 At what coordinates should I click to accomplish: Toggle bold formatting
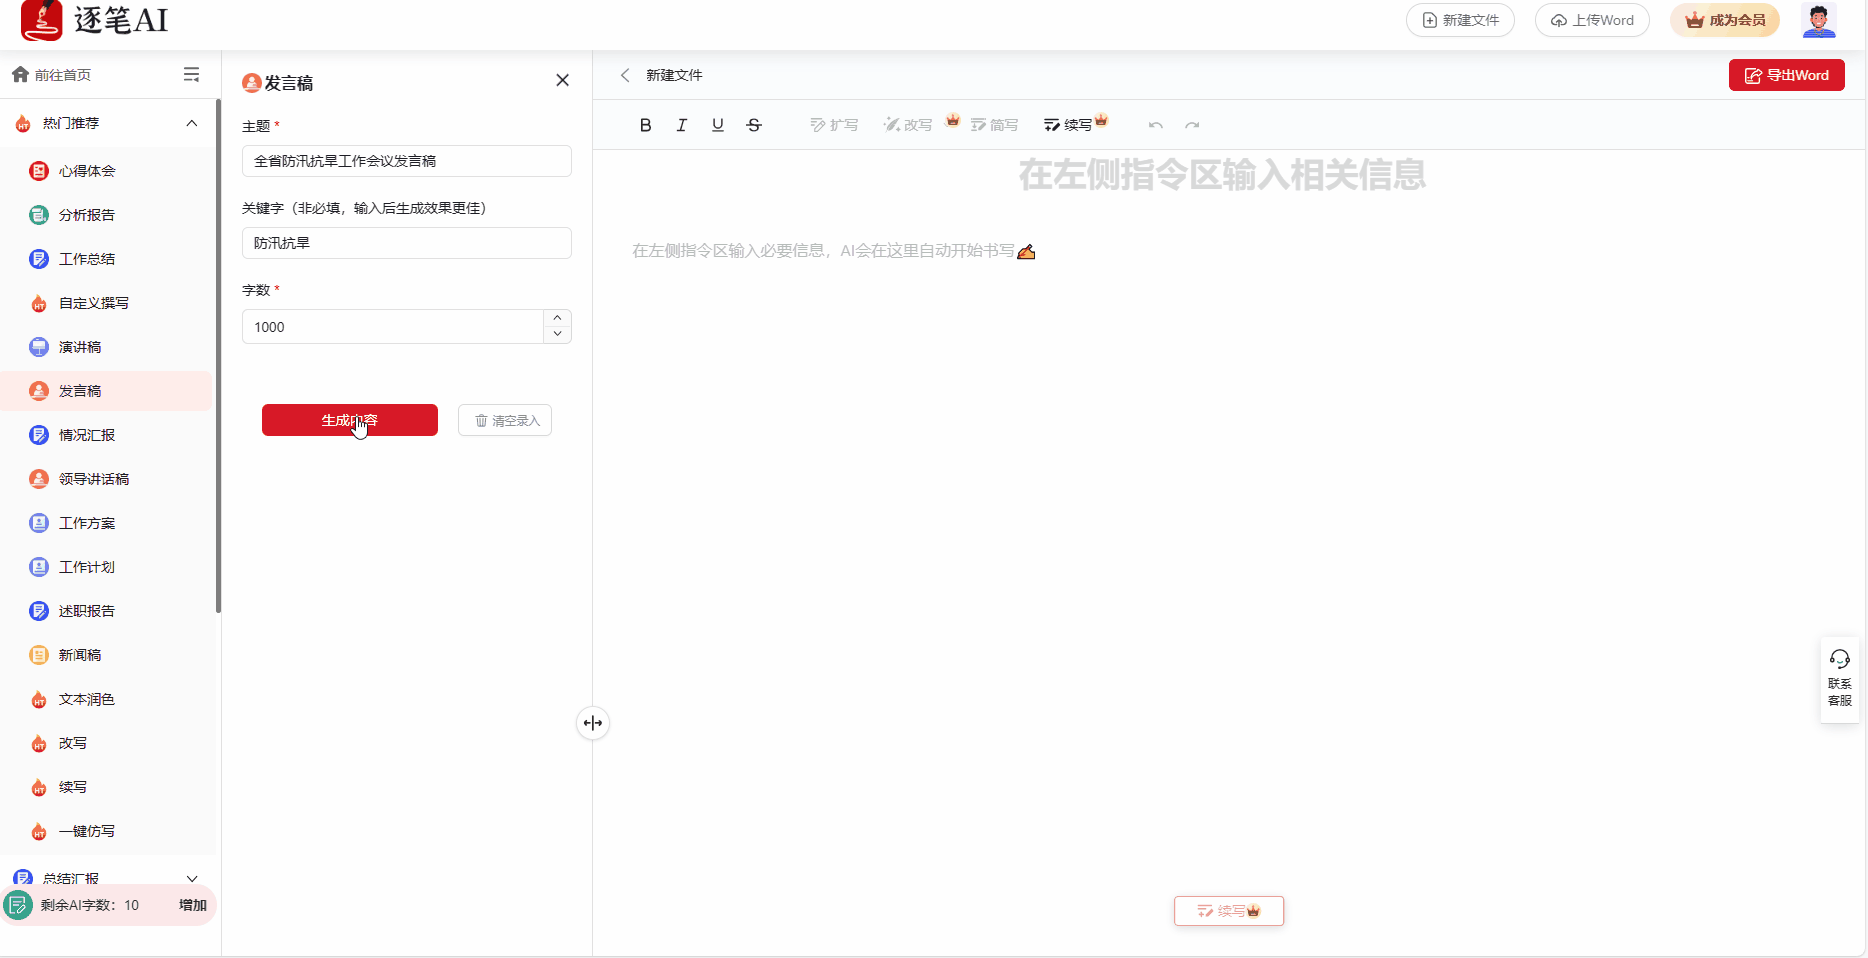coord(645,125)
